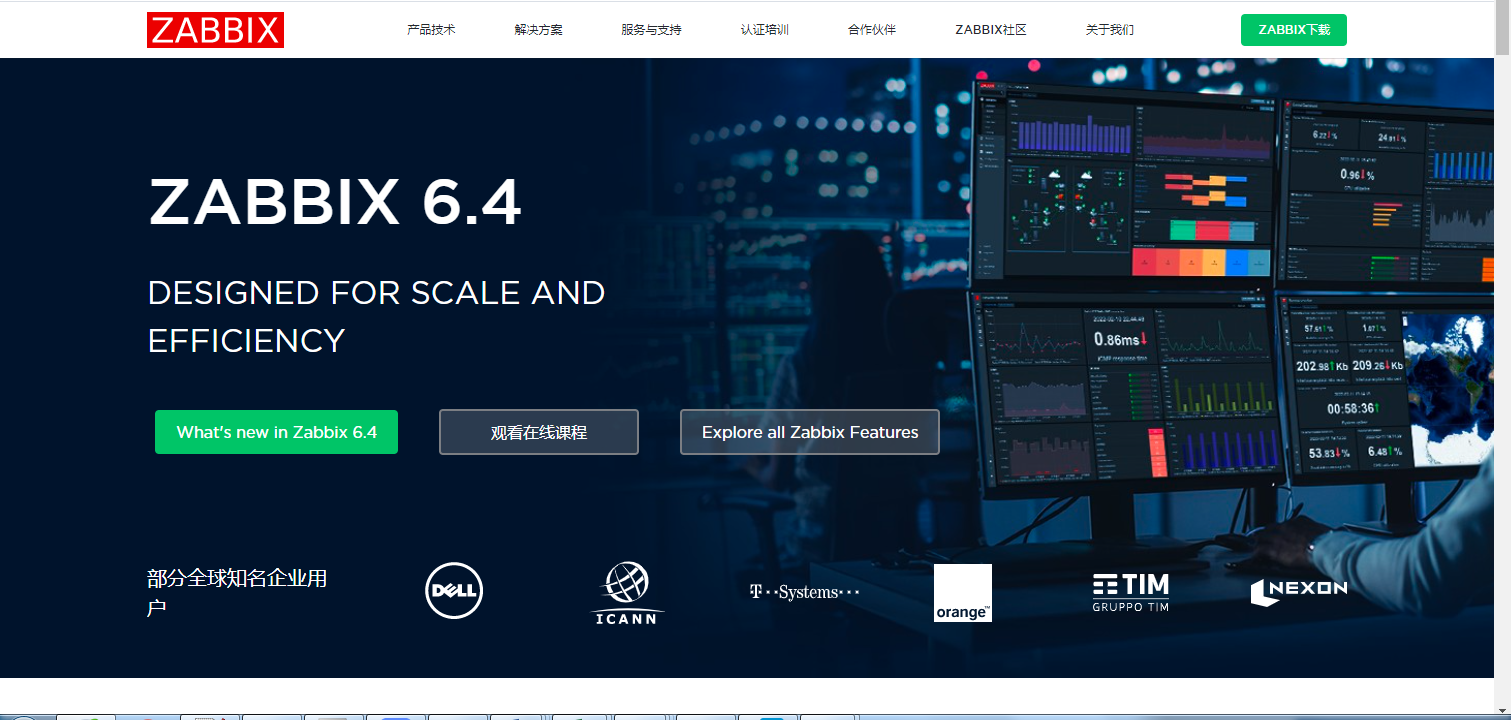
Task: Open the ZABBIX社区 menu
Action: click(x=991, y=30)
